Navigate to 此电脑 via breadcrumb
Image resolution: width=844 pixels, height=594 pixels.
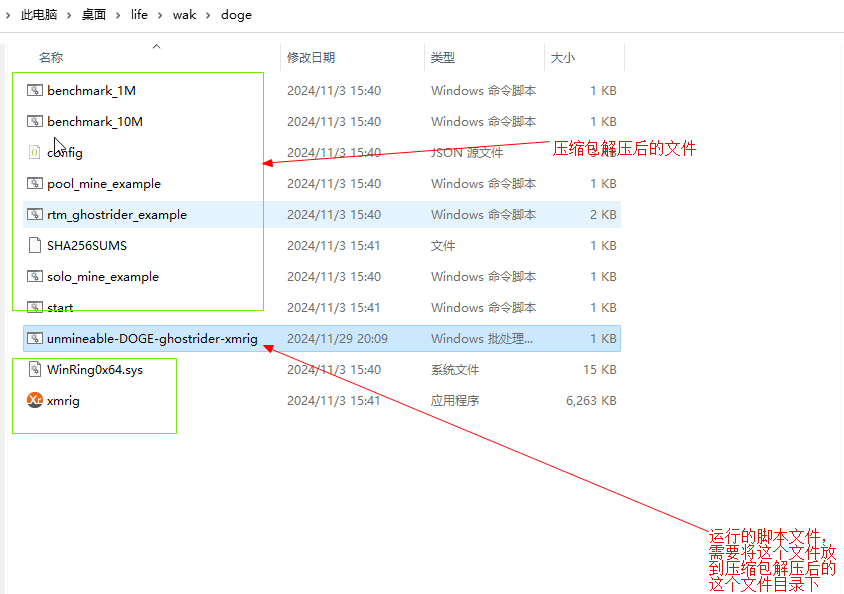tap(37, 14)
